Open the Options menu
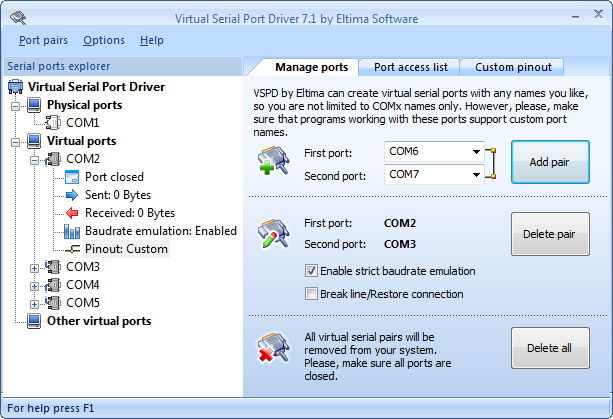This screenshot has width=613, height=419. pos(104,40)
